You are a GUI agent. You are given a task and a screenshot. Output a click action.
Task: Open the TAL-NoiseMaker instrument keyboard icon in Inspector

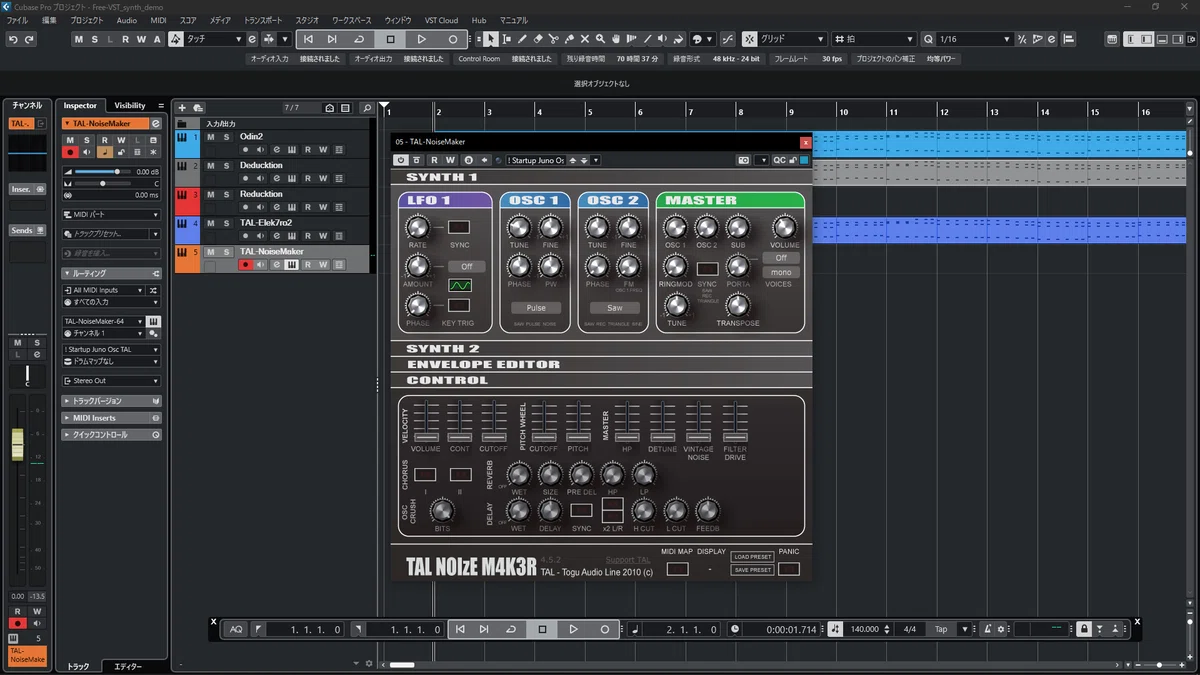pos(153,321)
